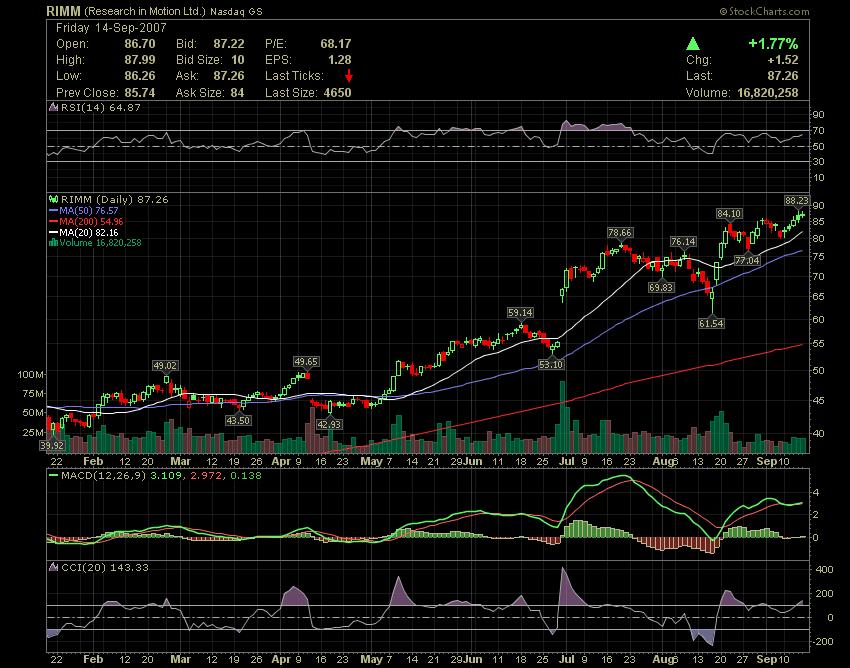This screenshot has height=668, width=850.
Task: Click the red down arrow beside Last Ticks
Action: click(349, 75)
